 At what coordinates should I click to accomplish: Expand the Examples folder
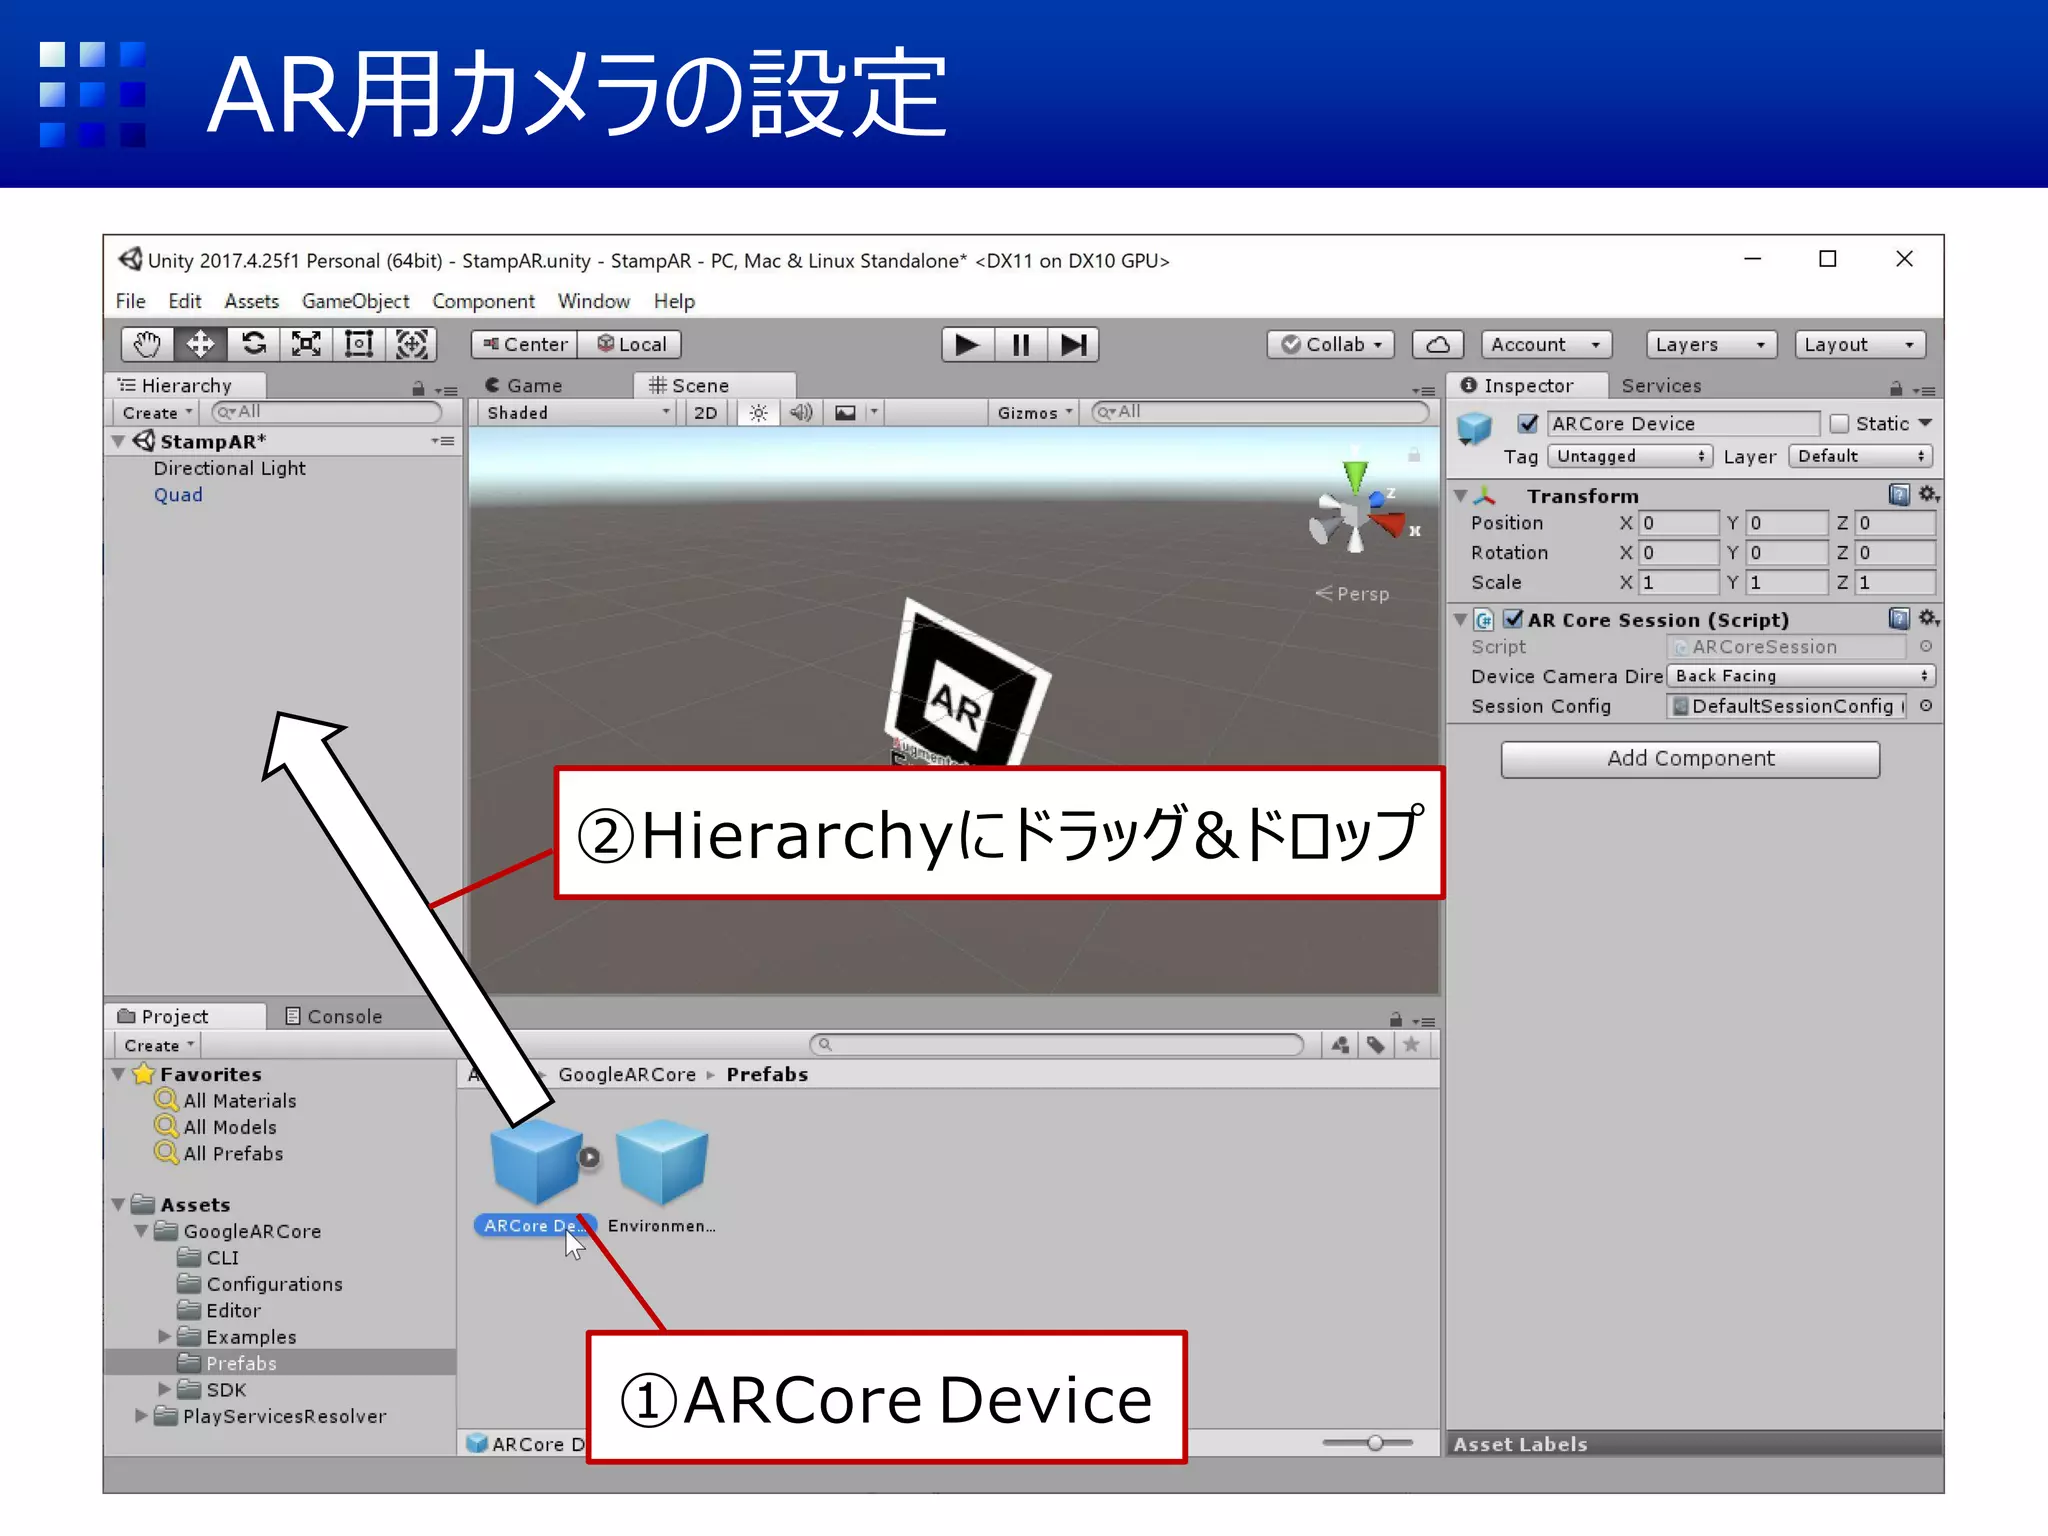164,1336
